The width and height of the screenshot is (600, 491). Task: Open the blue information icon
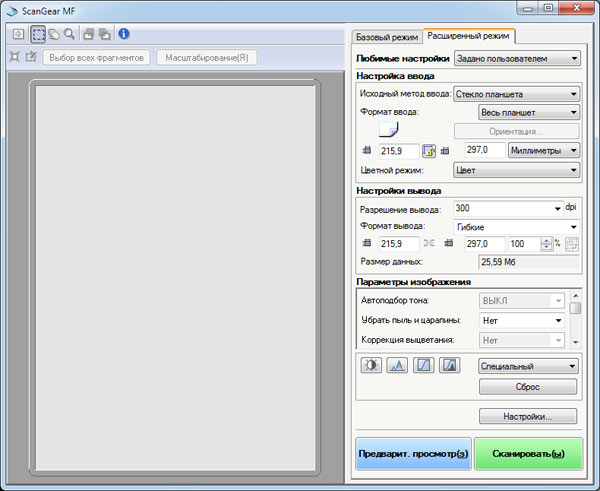[124, 34]
